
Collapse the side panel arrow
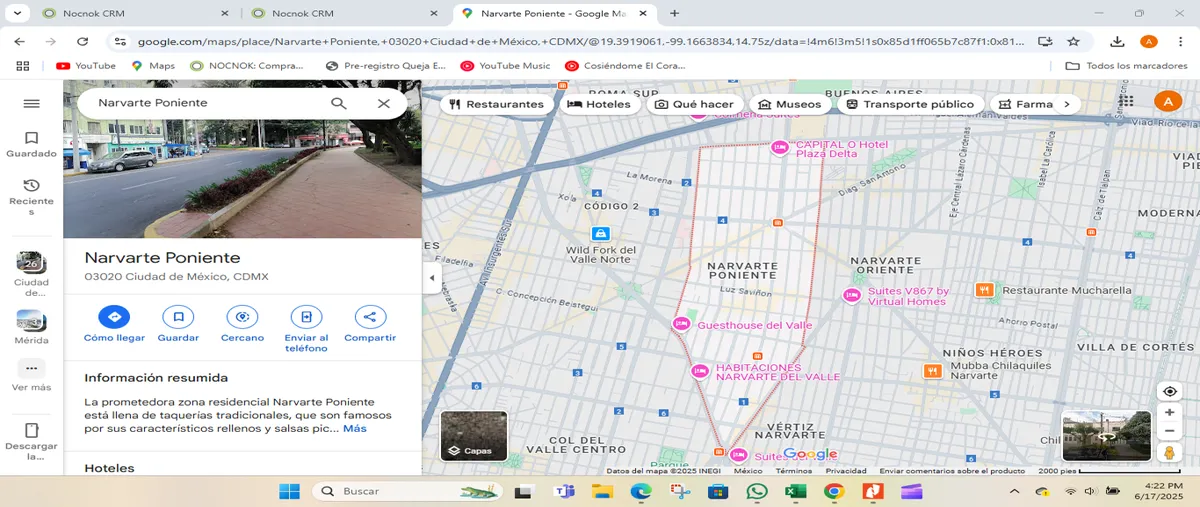point(432,278)
